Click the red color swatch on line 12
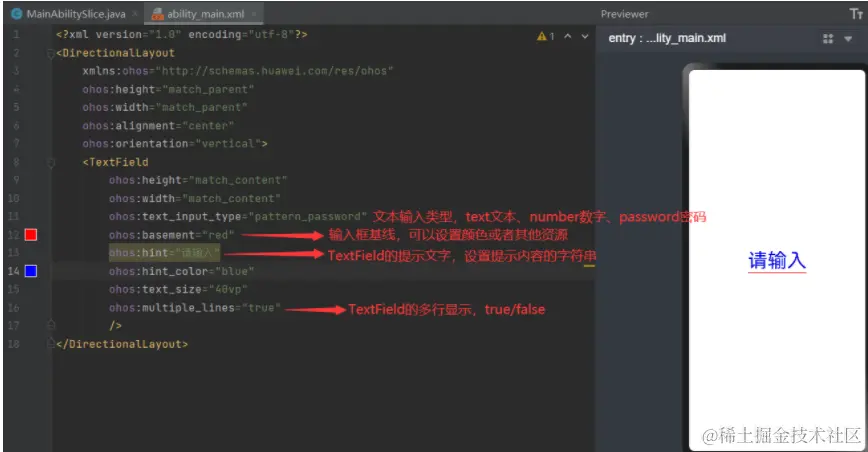This screenshot has width=868, height=452. (31, 235)
